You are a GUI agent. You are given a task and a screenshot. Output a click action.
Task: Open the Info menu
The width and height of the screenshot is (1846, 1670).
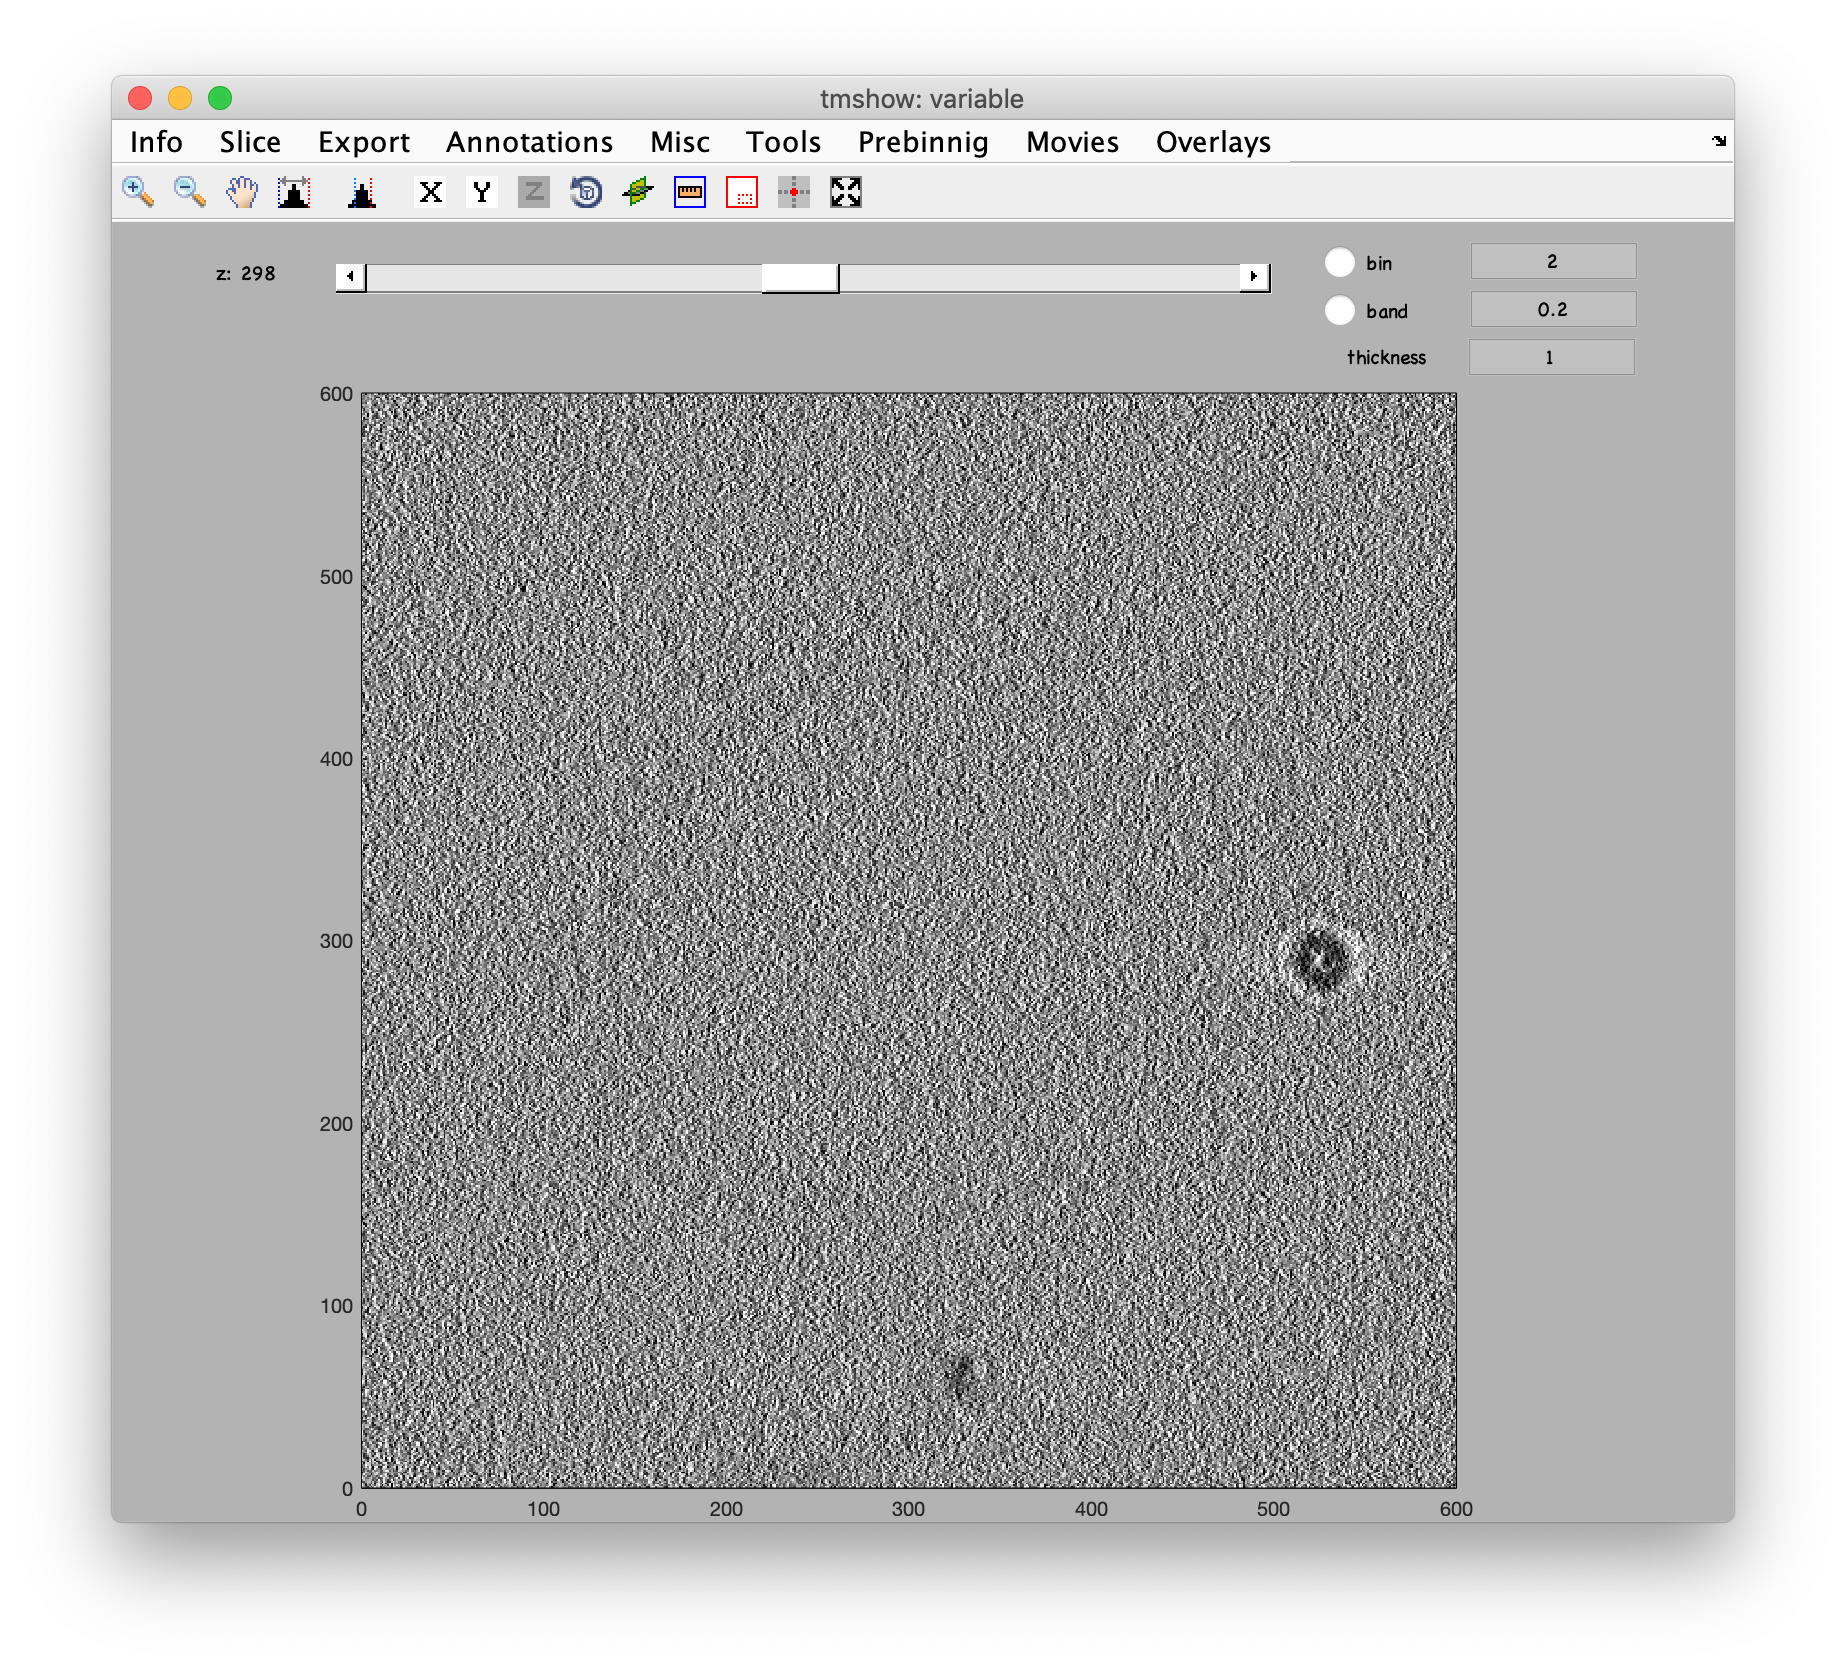156,142
